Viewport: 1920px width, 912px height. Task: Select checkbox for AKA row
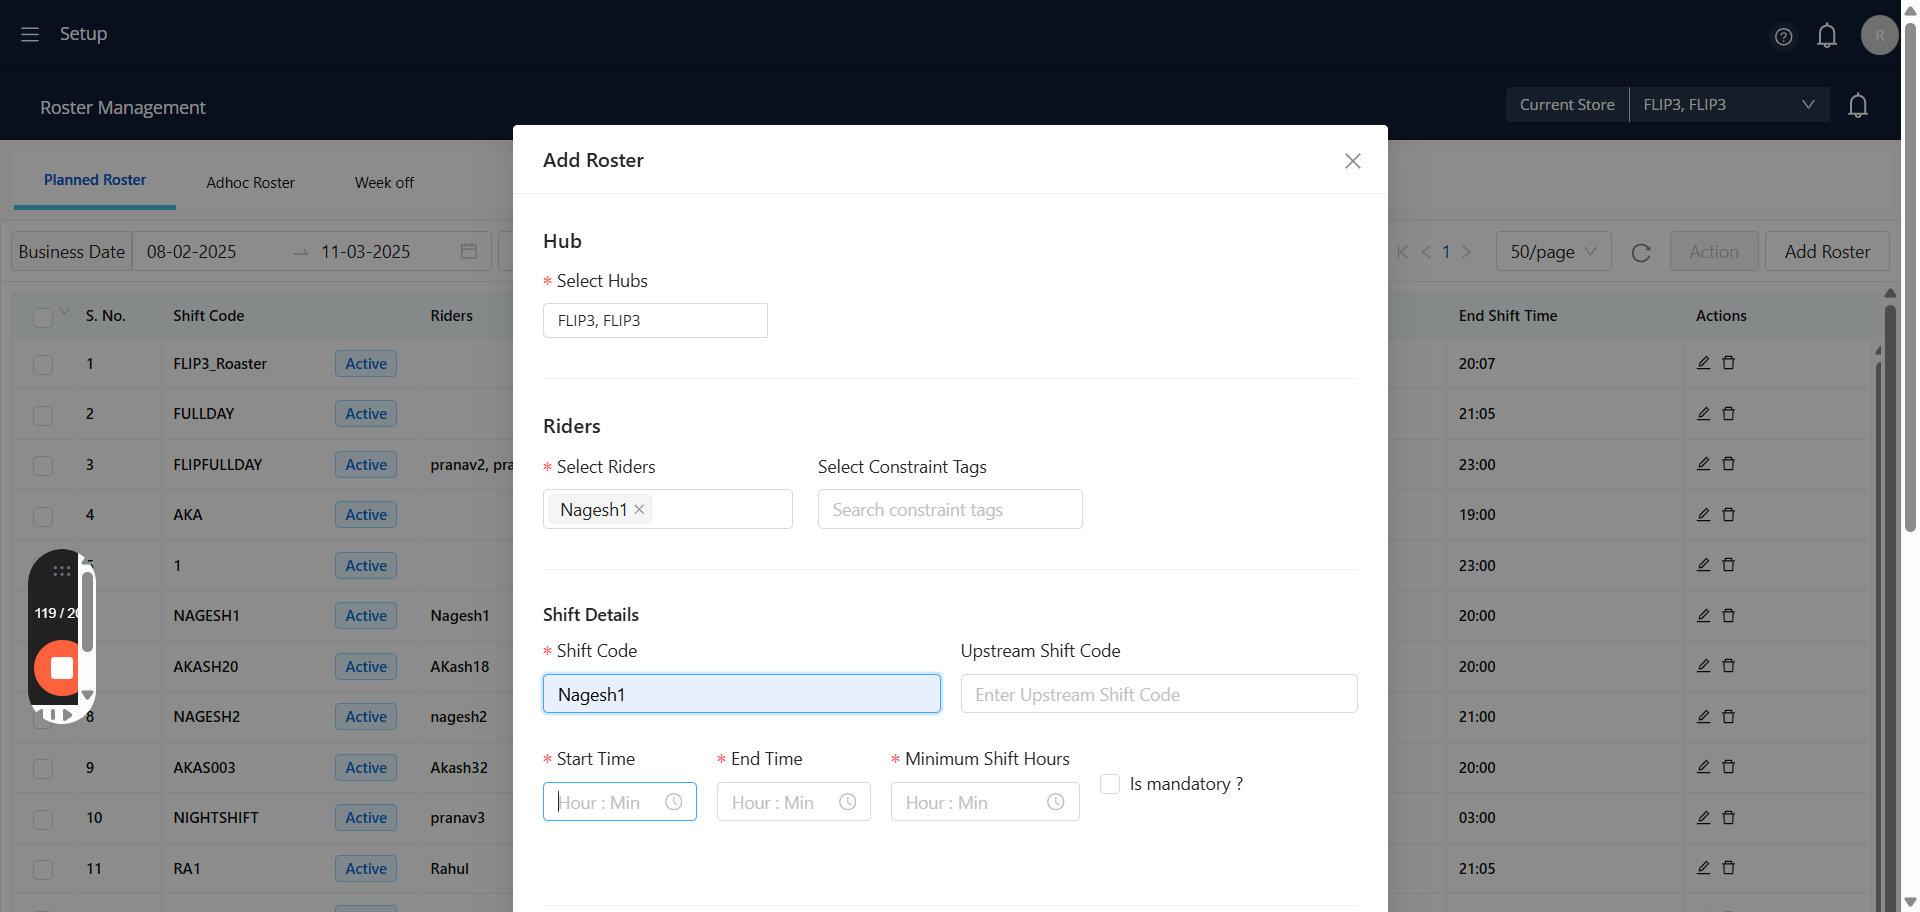(43, 516)
